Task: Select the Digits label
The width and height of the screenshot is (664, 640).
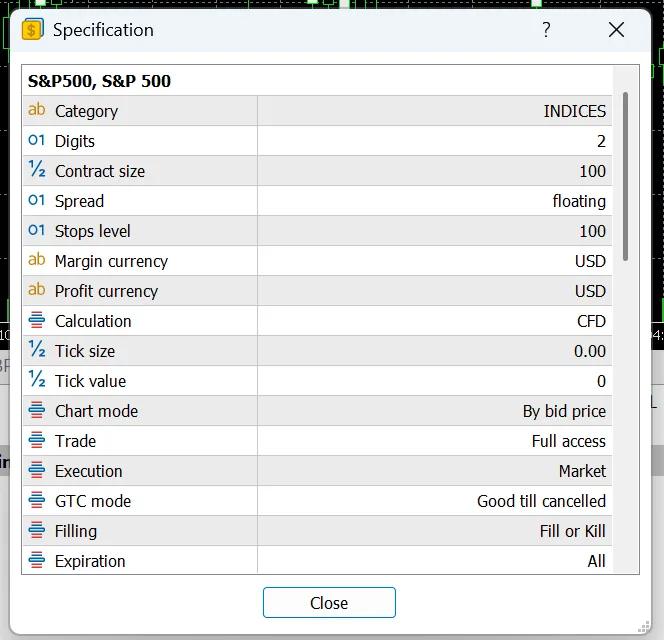Action: pyautogui.click(x=75, y=141)
